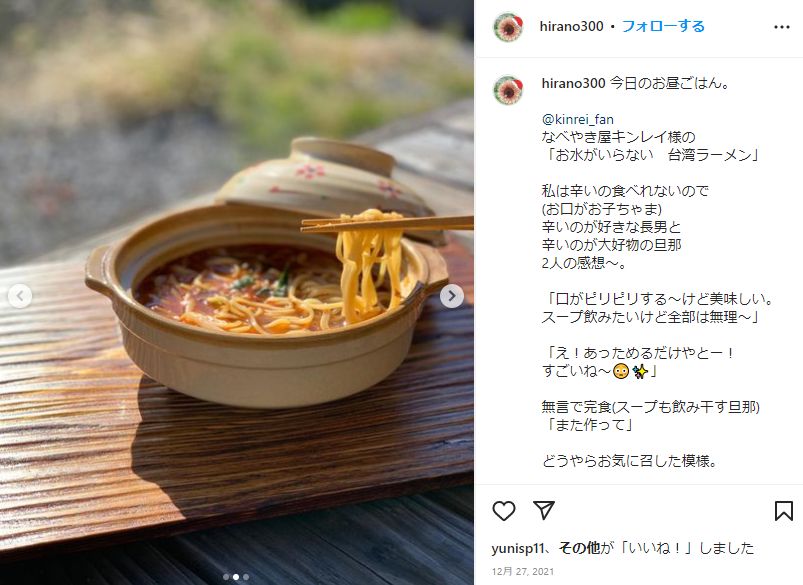Open the @kinrei_fan mention link
The width and height of the screenshot is (803, 585).
pyautogui.click(x=578, y=119)
